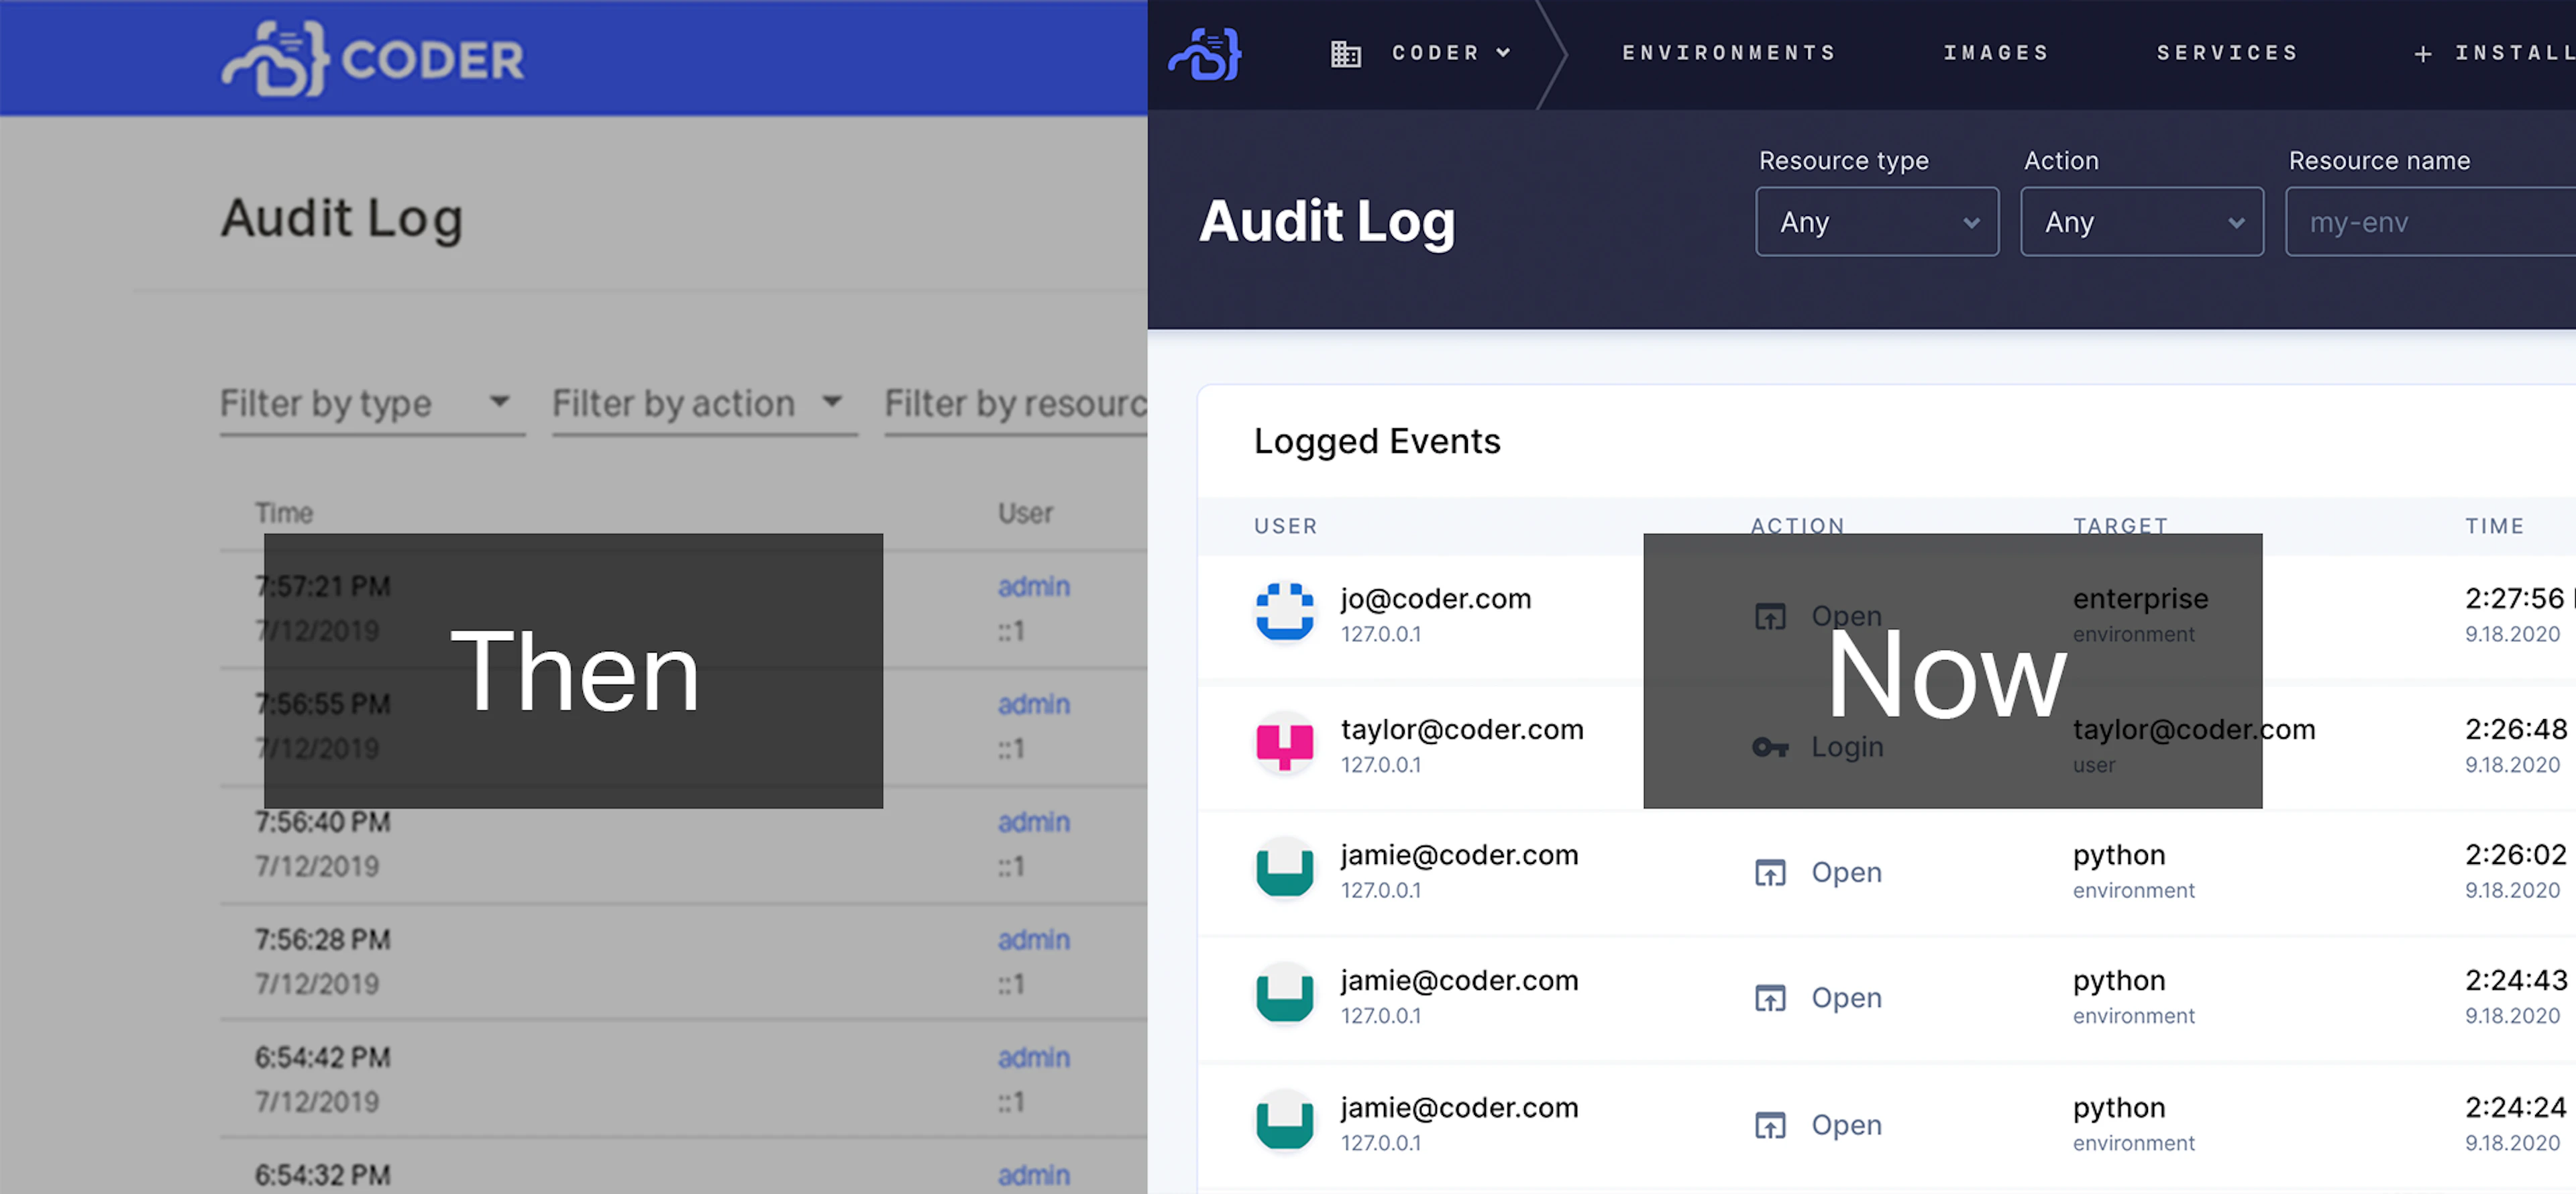
Task: Click the Open label in the 2:26:02 row
Action: tap(1846, 873)
